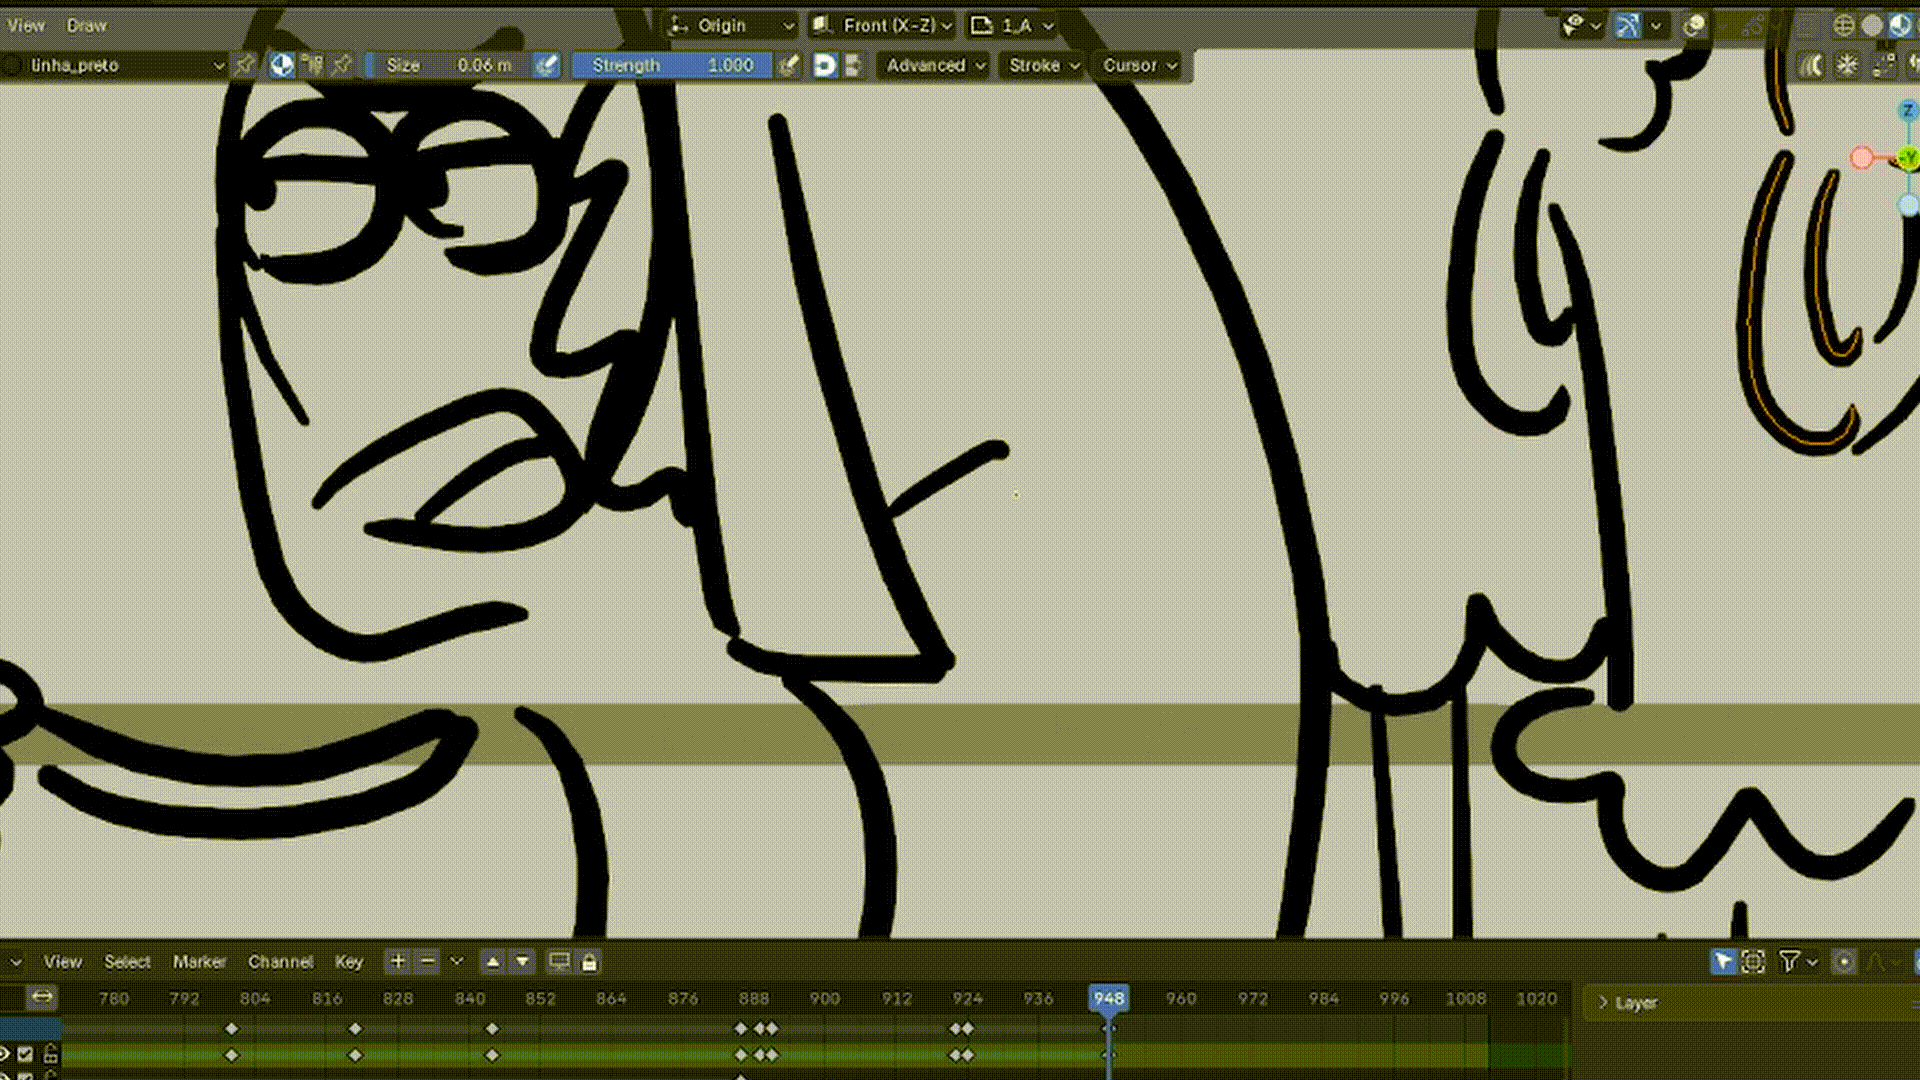The width and height of the screenshot is (1920, 1080).
Task: Pin the linha_preto material with the pin icon
Action: 245,65
